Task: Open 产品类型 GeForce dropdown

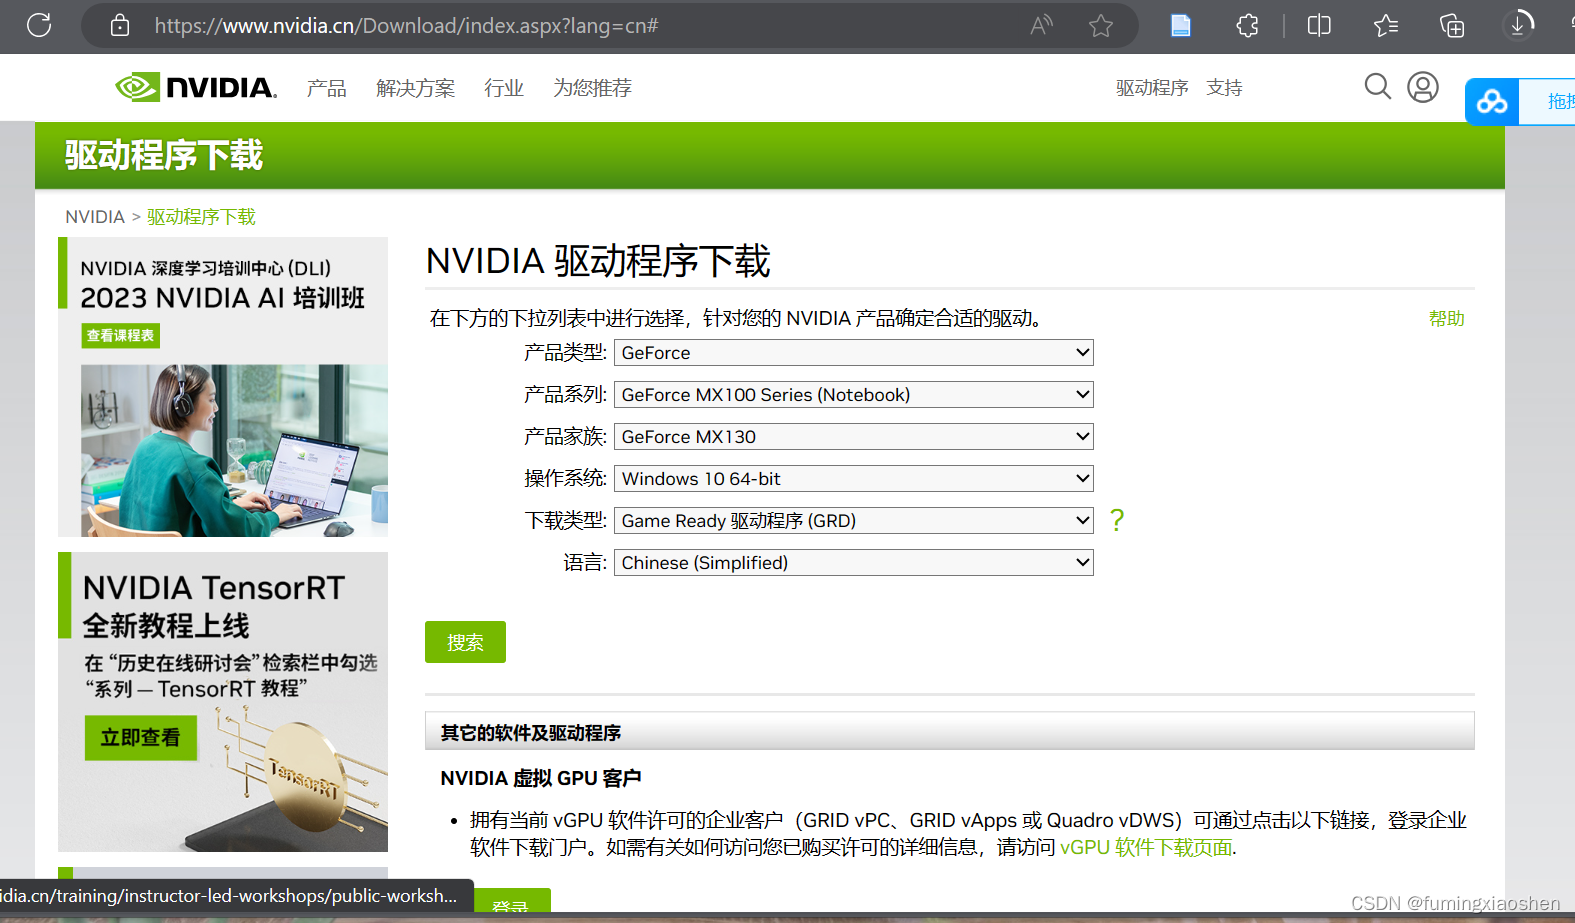Action: point(854,352)
